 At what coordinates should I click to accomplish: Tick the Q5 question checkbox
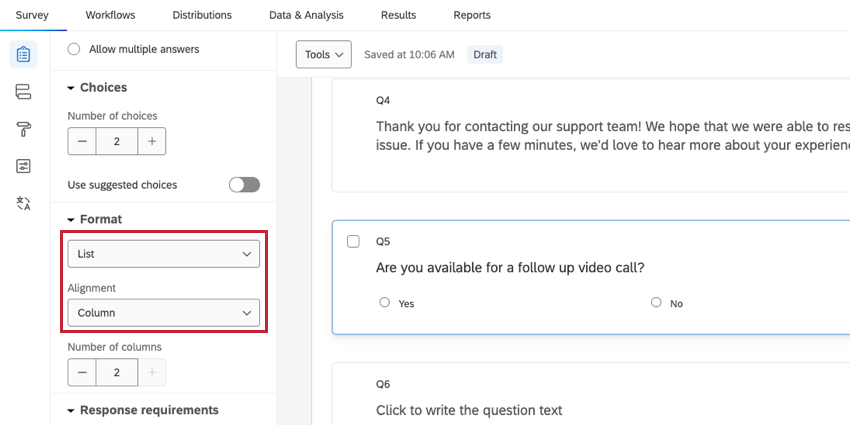click(353, 241)
